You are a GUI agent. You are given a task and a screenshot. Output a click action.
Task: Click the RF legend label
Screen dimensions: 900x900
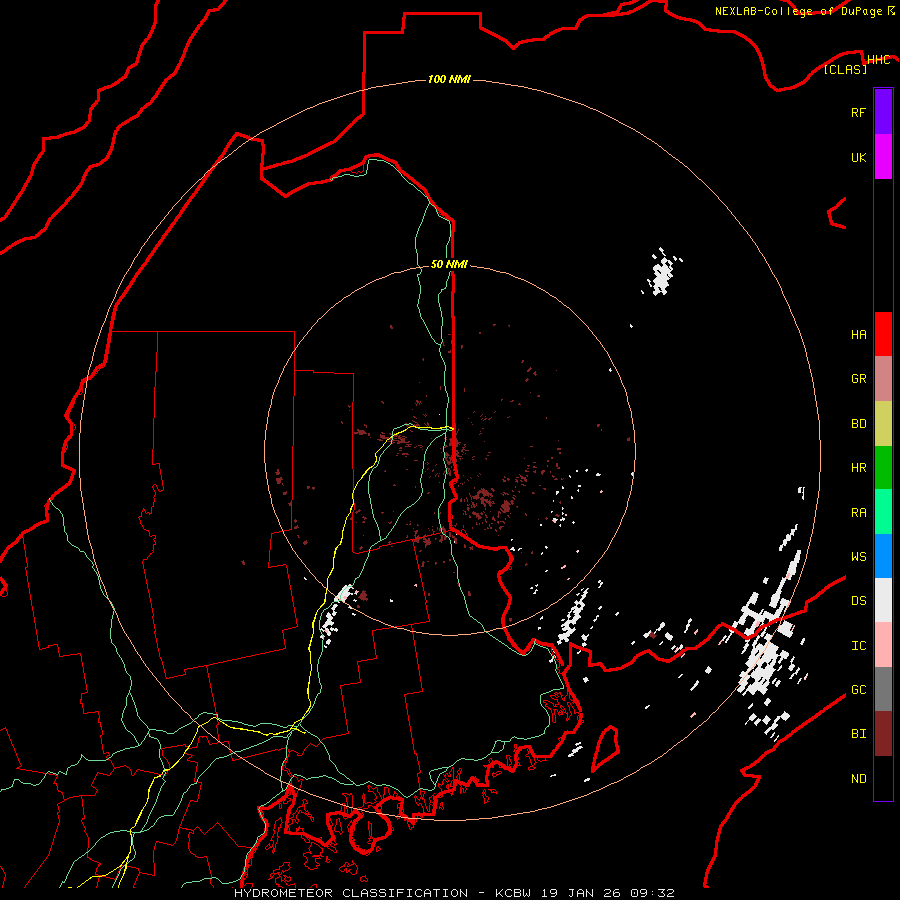pyautogui.click(x=858, y=112)
